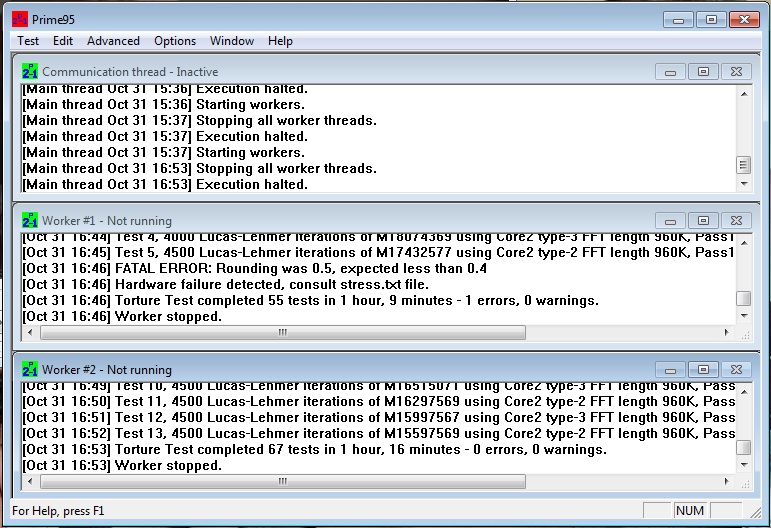
Task: Click down arrow of Communication thread scrollbar
Action: (744, 184)
